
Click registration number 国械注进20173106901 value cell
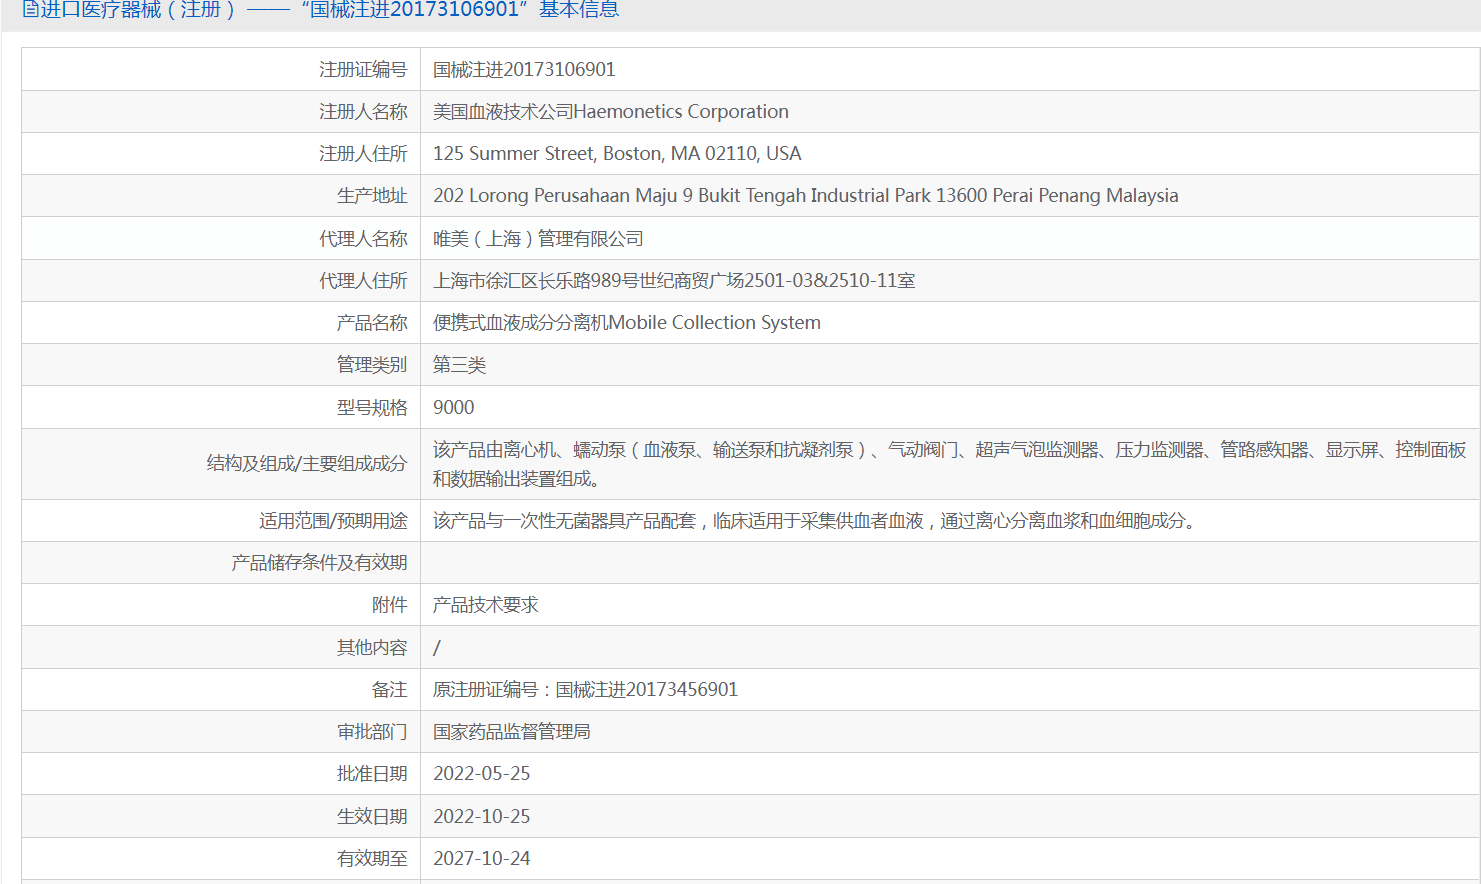(x=524, y=69)
